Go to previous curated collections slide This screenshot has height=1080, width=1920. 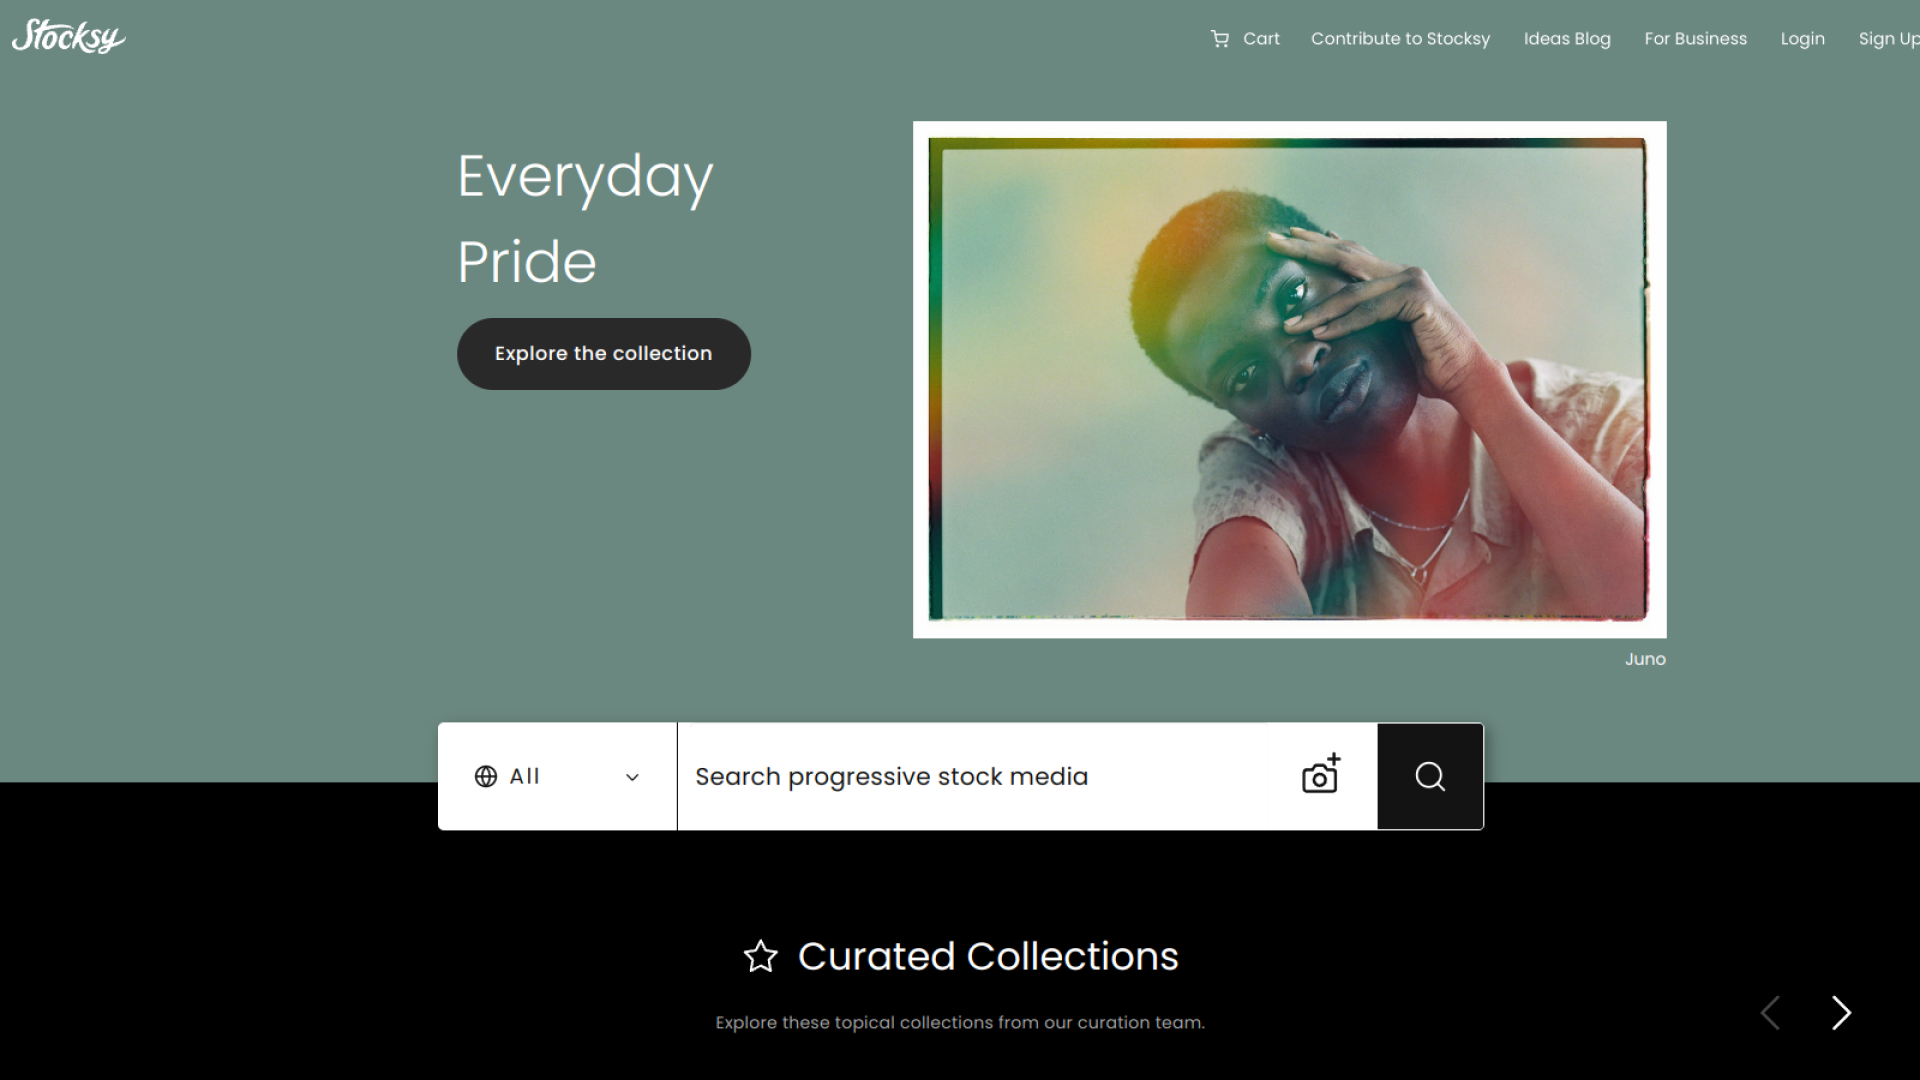[x=1770, y=1013]
